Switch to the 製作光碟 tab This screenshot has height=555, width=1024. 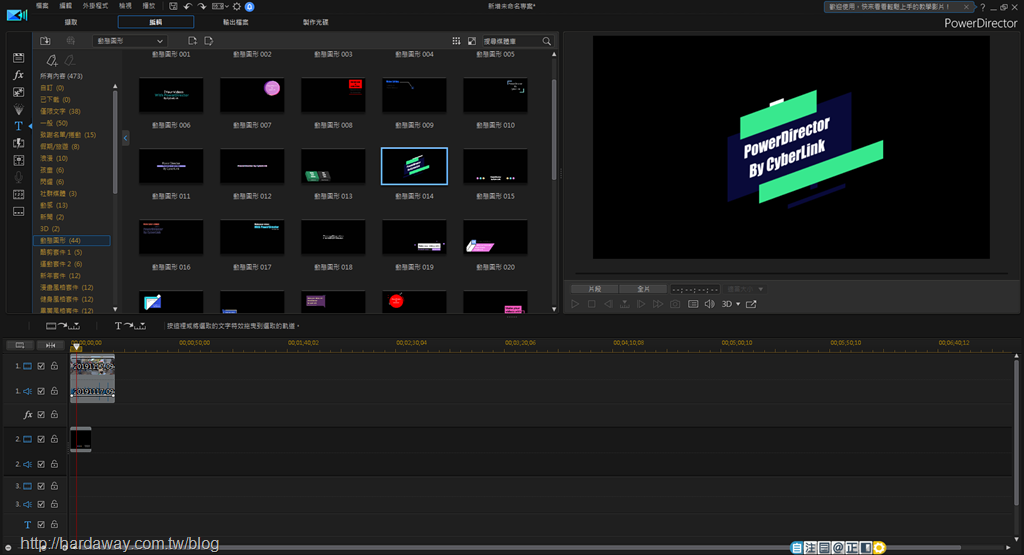(315, 22)
